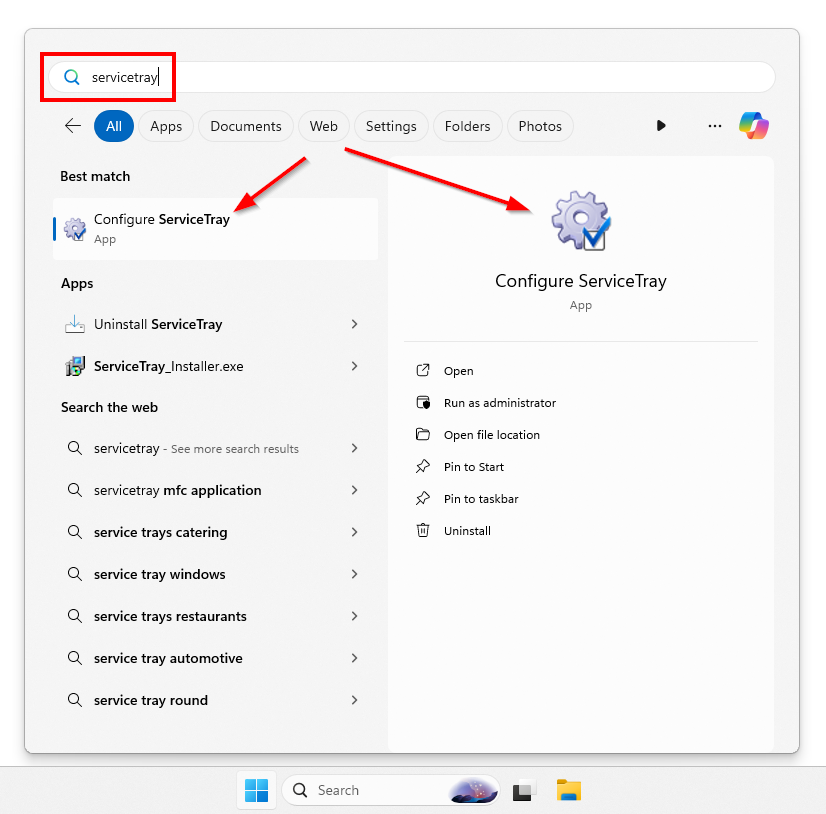Click the play arrow to show more filters
This screenshot has height=814, width=826.
[x=661, y=126]
